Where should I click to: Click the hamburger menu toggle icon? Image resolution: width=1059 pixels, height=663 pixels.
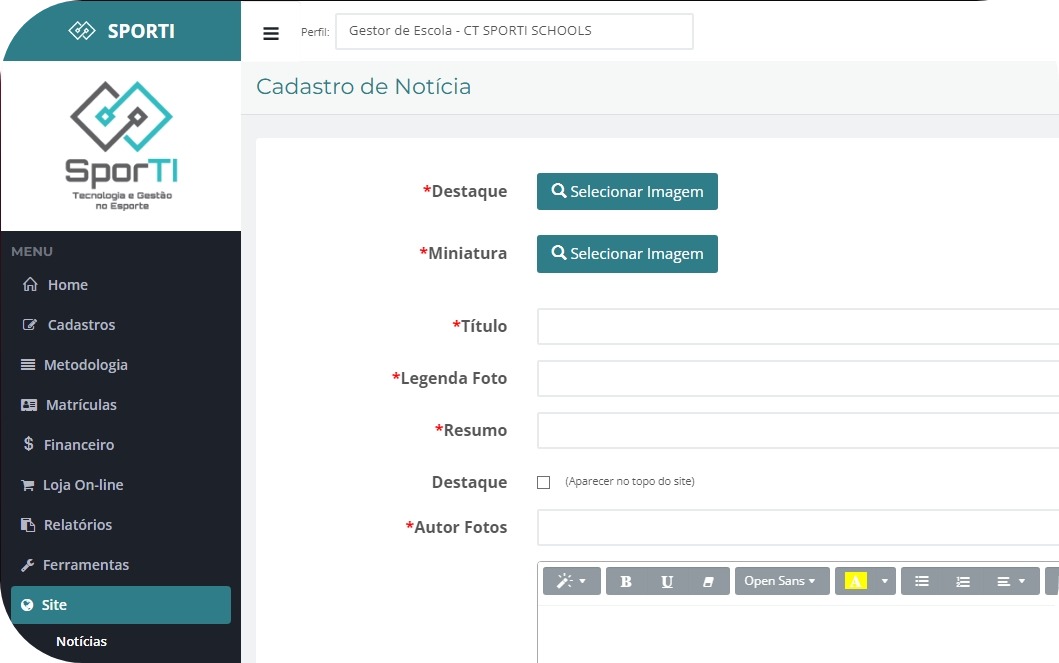click(271, 33)
